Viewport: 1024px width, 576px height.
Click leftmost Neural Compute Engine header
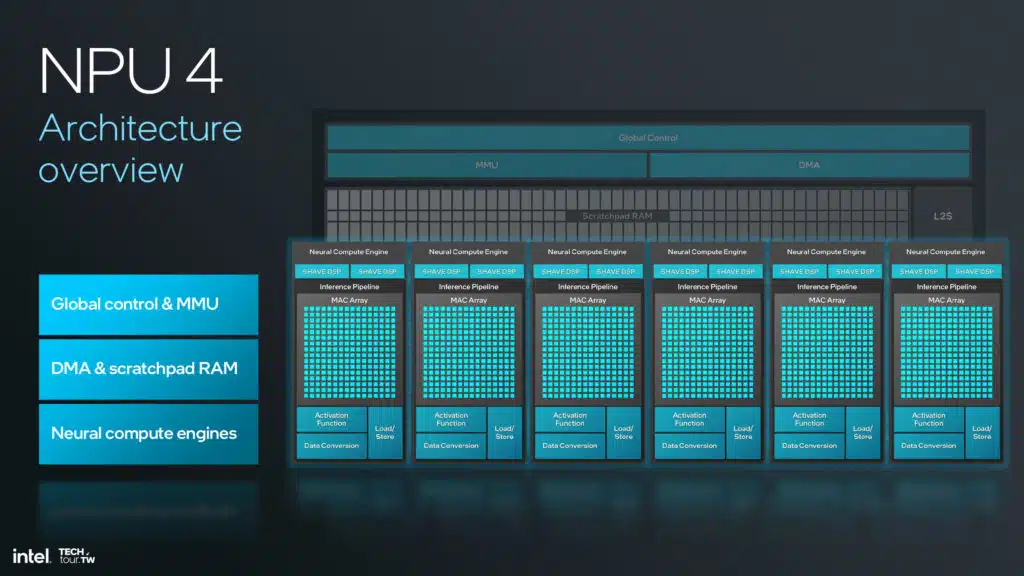(349, 251)
